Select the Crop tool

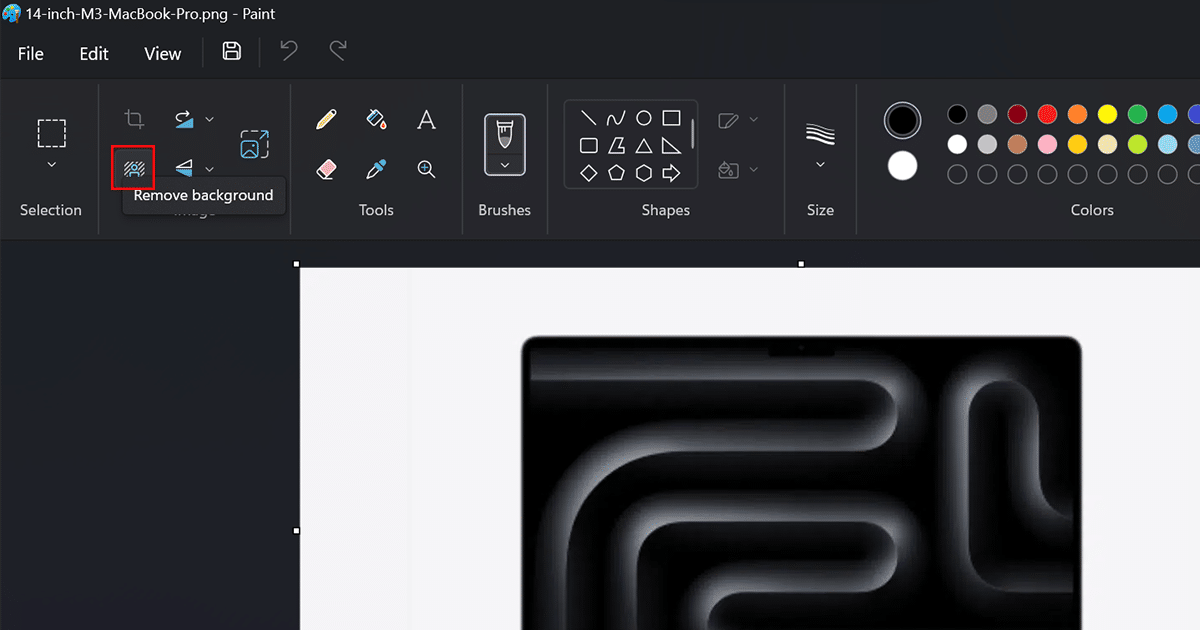click(x=133, y=120)
